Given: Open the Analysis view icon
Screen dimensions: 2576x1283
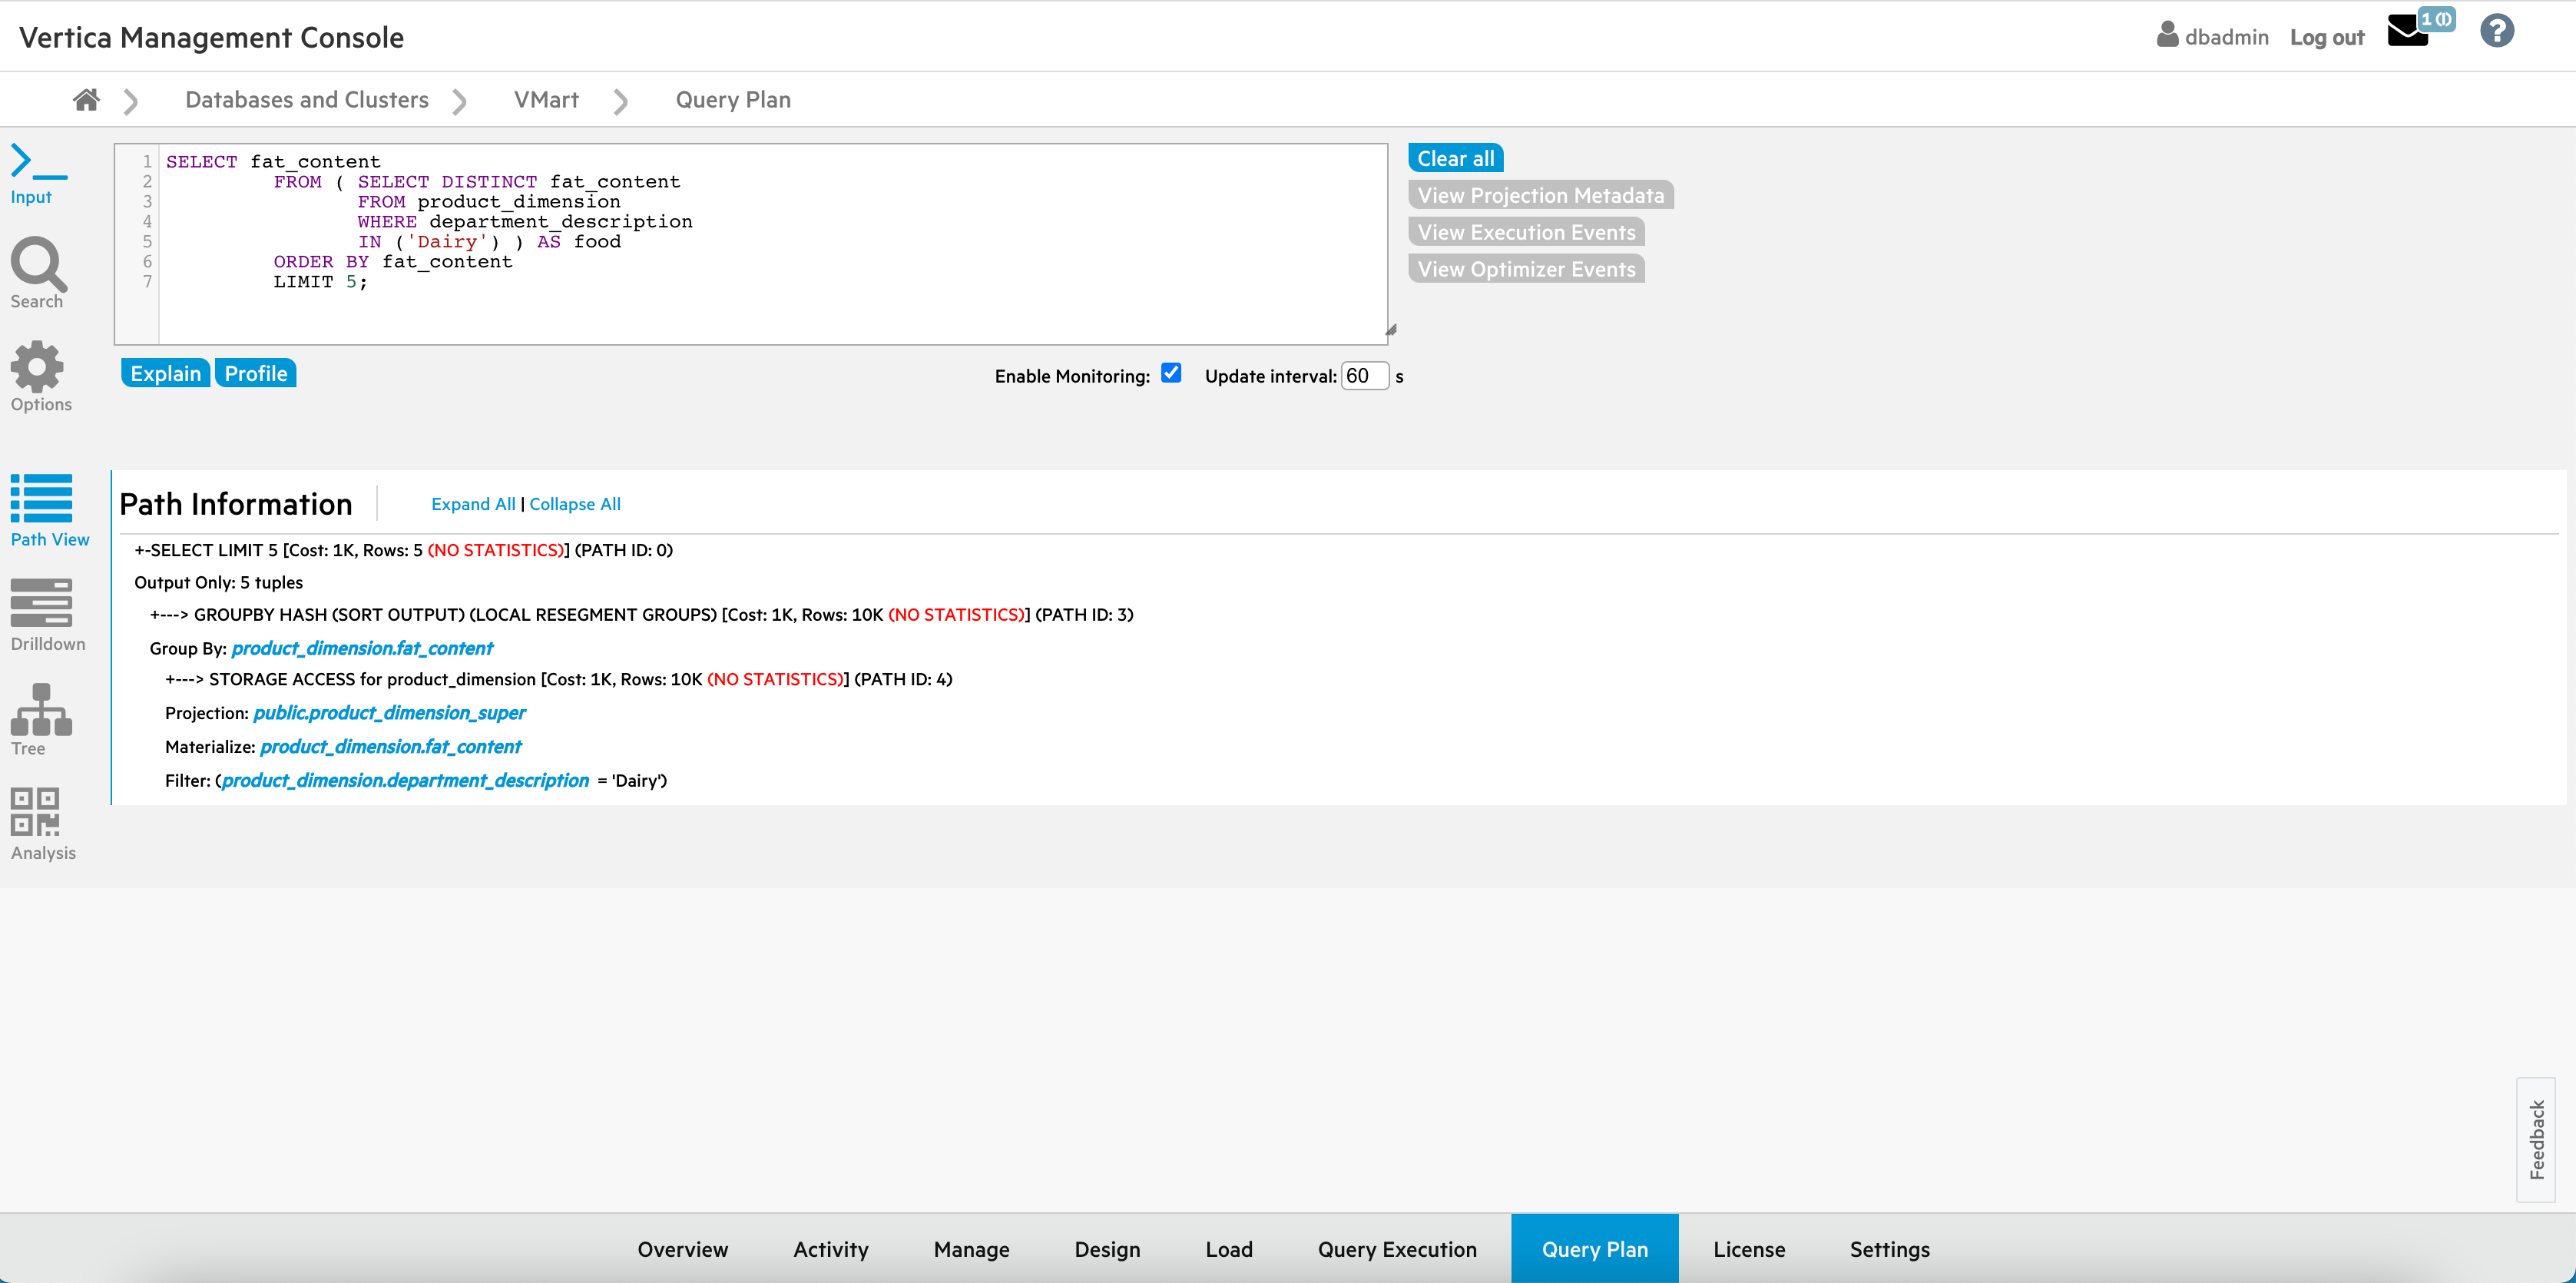Looking at the screenshot, I should pyautogui.click(x=35, y=812).
